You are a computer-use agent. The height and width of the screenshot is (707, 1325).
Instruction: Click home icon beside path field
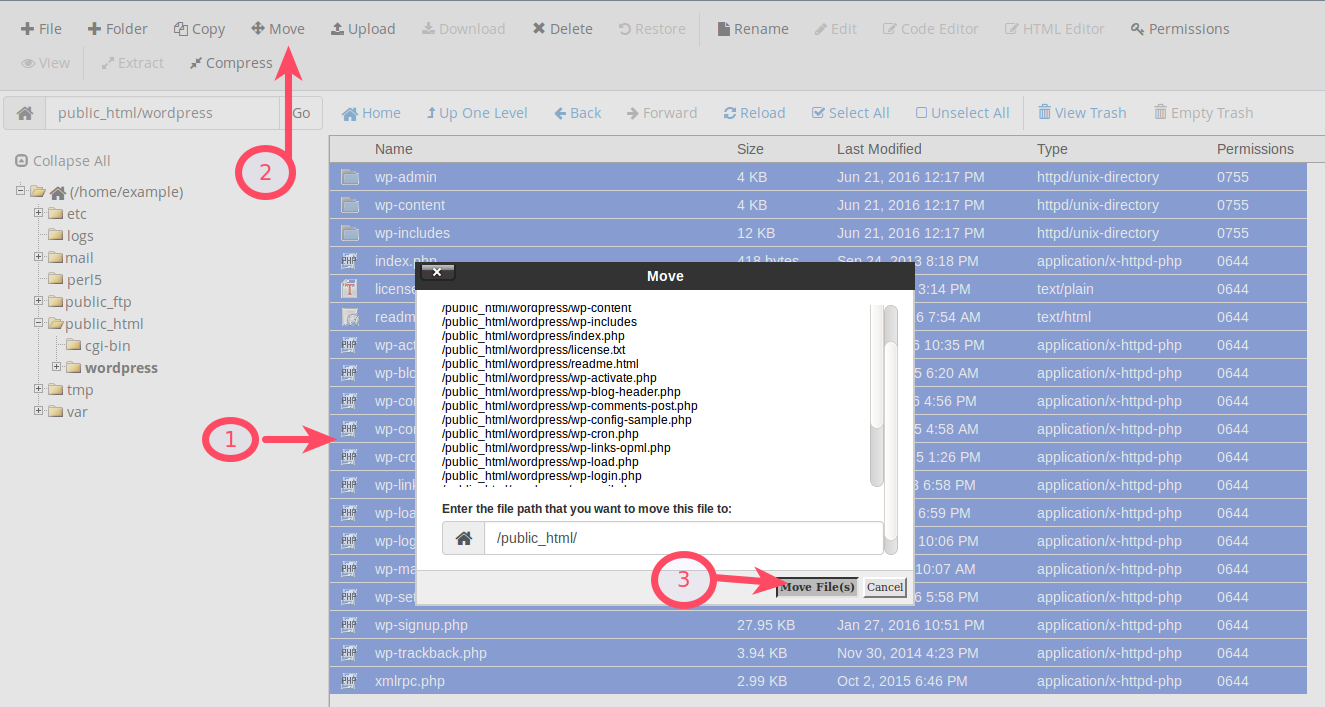pos(25,113)
